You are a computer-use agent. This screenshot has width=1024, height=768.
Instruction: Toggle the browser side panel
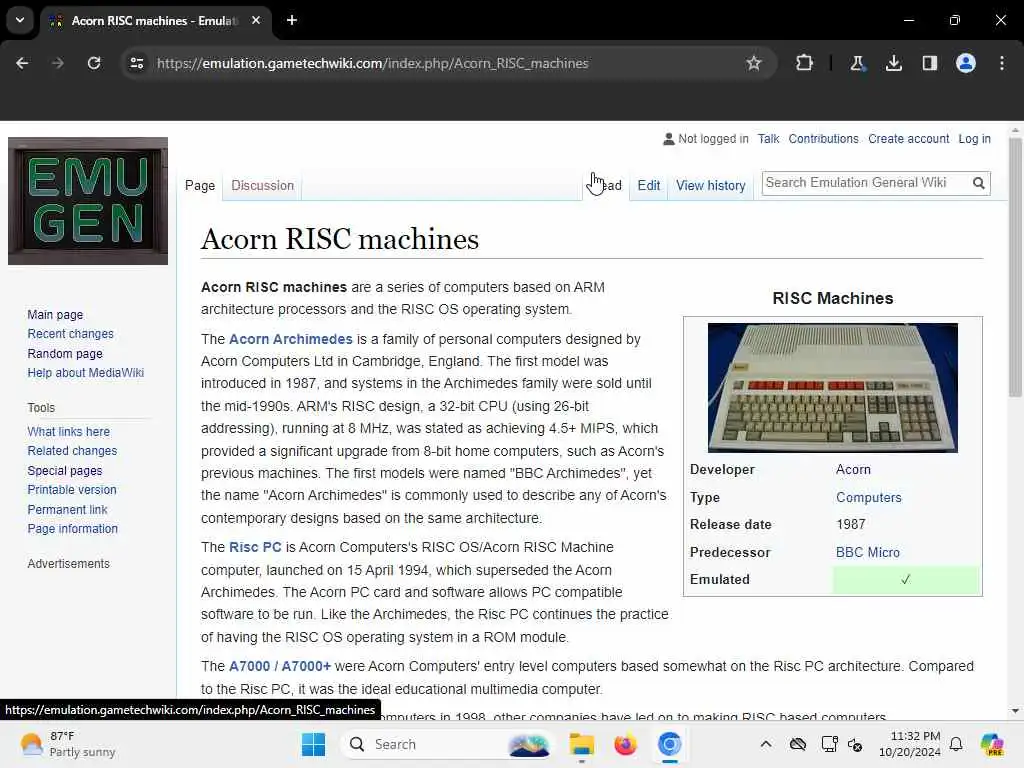[x=929, y=63]
